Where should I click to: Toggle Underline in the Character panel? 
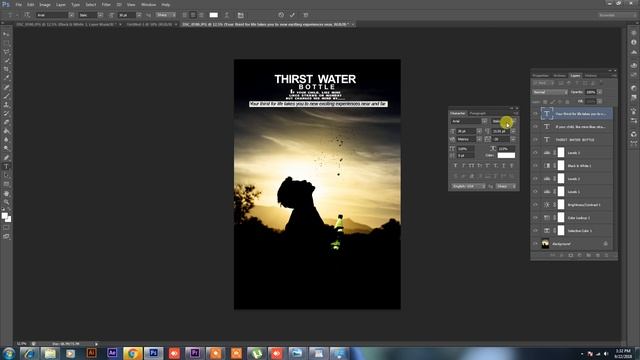coord(504,166)
